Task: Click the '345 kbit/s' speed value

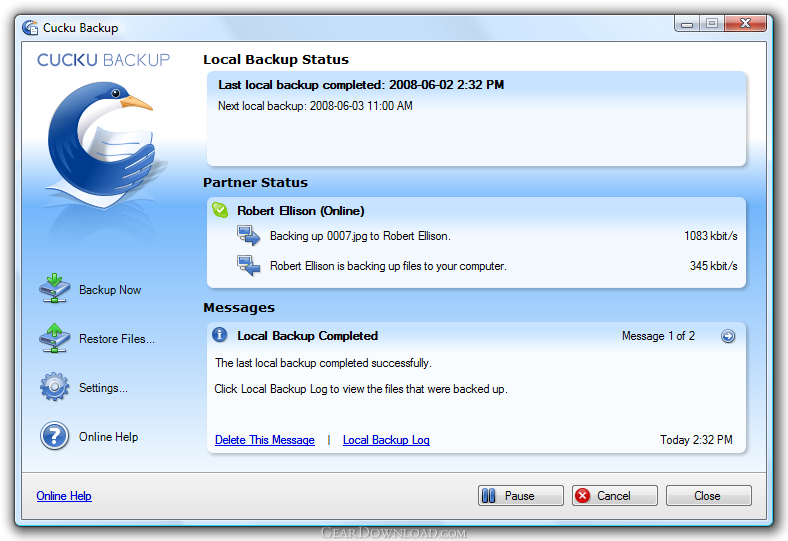Action: pyautogui.click(x=714, y=266)
